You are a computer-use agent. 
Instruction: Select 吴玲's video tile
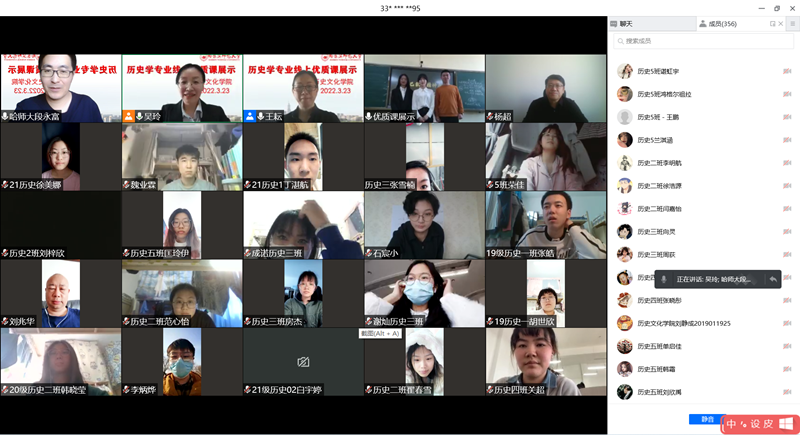click(x=182, y=88)
